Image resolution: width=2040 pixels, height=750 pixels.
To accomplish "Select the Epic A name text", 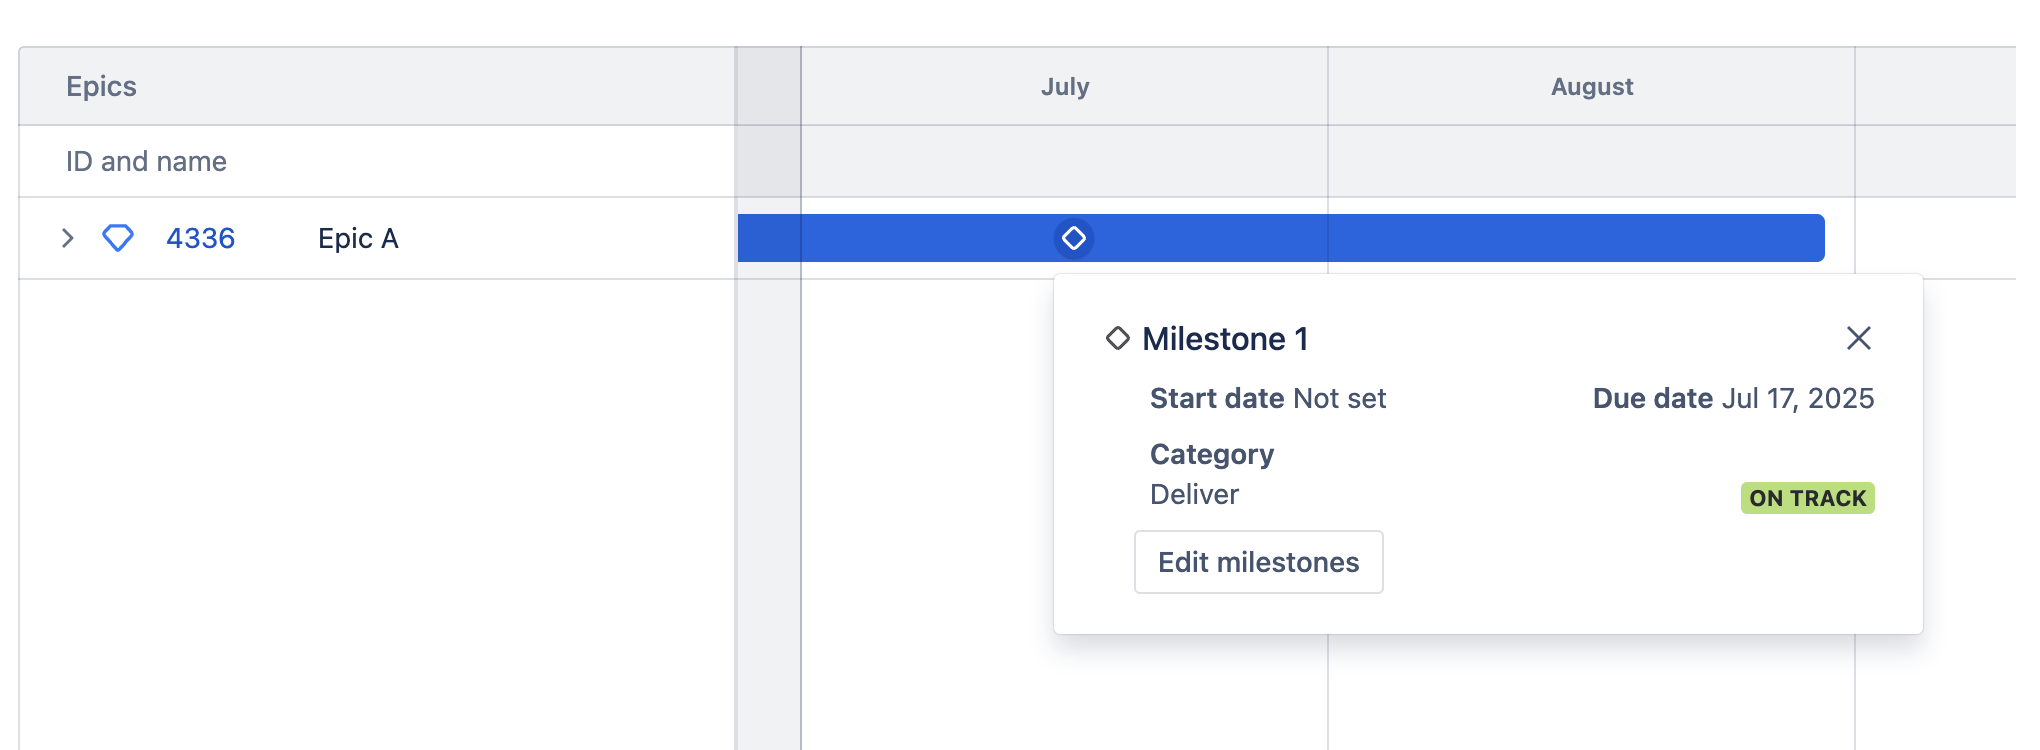I will (x=358, y=238).
